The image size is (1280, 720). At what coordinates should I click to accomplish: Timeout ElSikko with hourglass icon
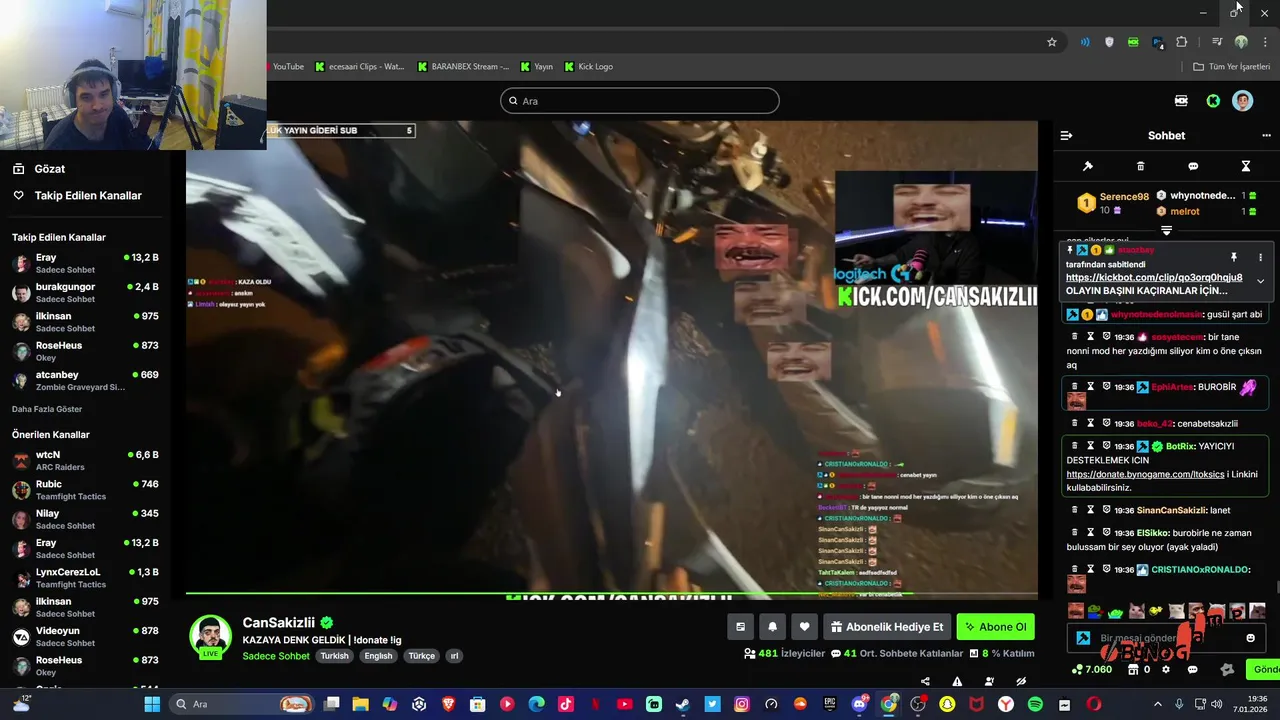click(x=1090, y=533)
